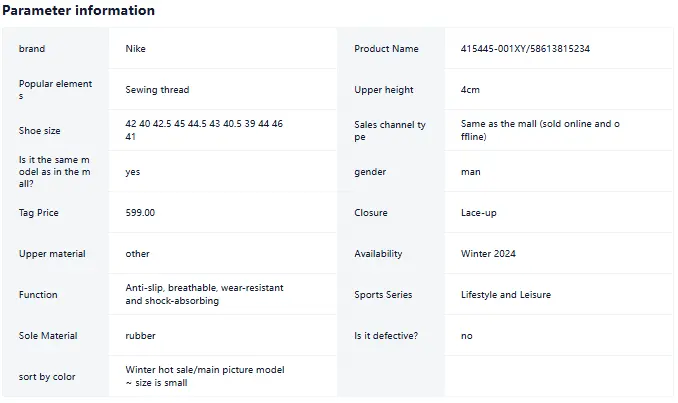678x403 pixels.
Task: Select the Sewing thread value
Action: click(x=157, y=90)
